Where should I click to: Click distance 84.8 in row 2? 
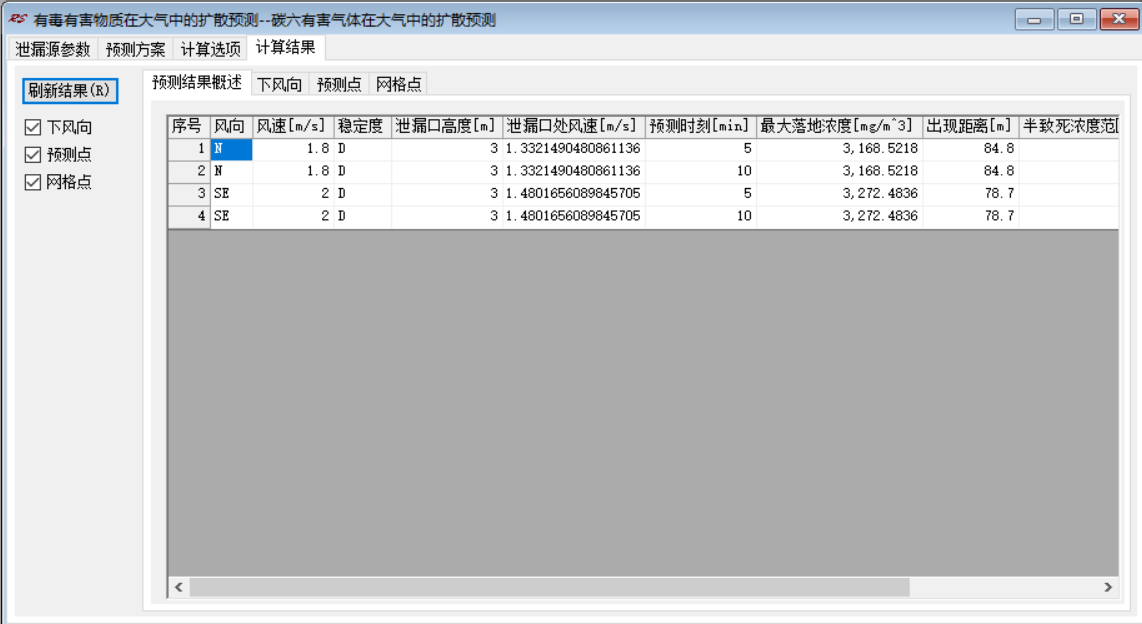970,171
